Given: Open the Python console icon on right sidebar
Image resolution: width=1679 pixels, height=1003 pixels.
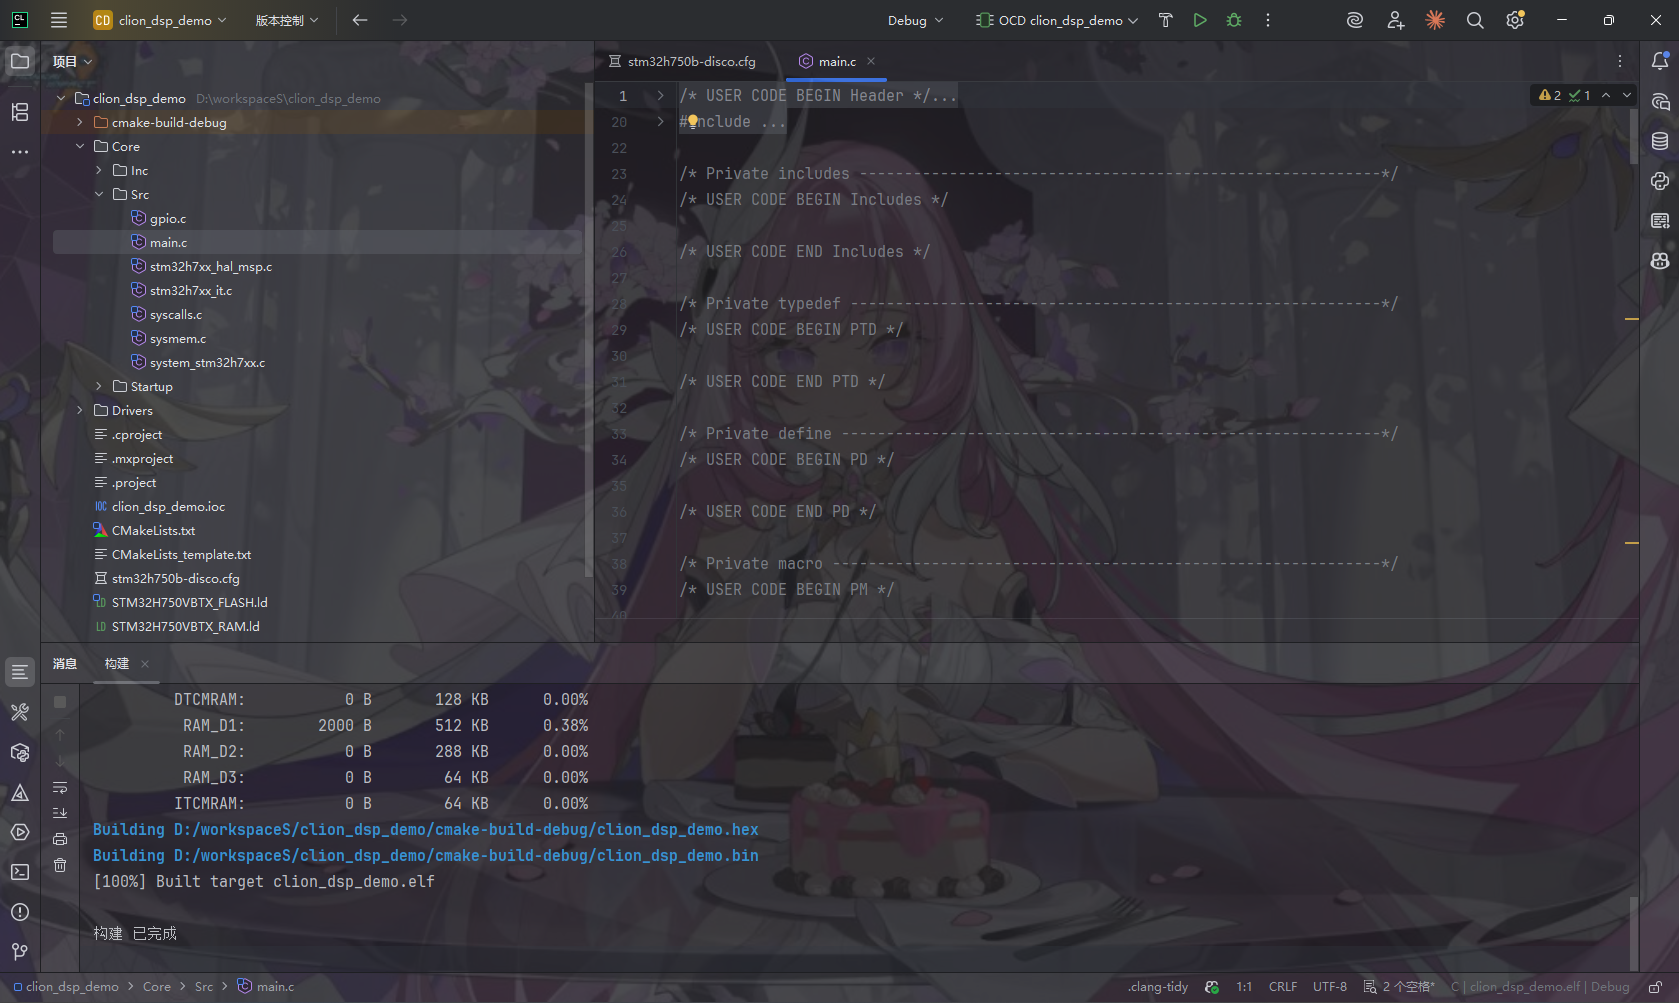Looking at the screenshot, I should click(x=1660, y=181).
